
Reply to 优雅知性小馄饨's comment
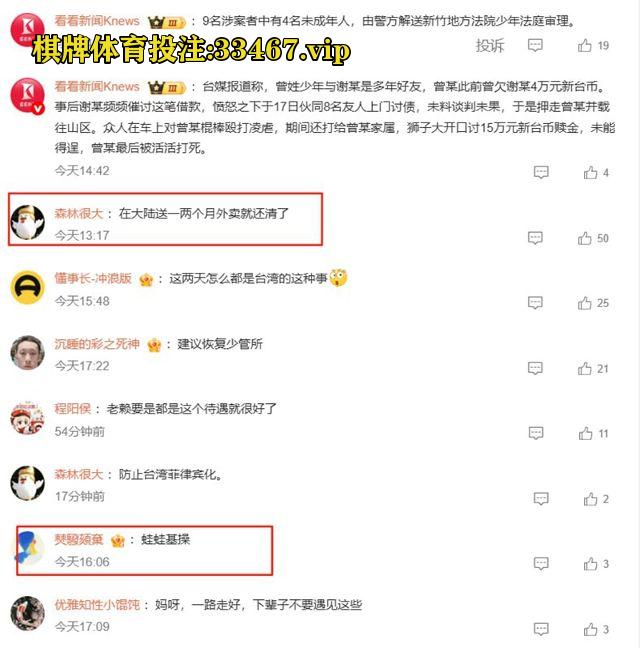click(541, 629)
